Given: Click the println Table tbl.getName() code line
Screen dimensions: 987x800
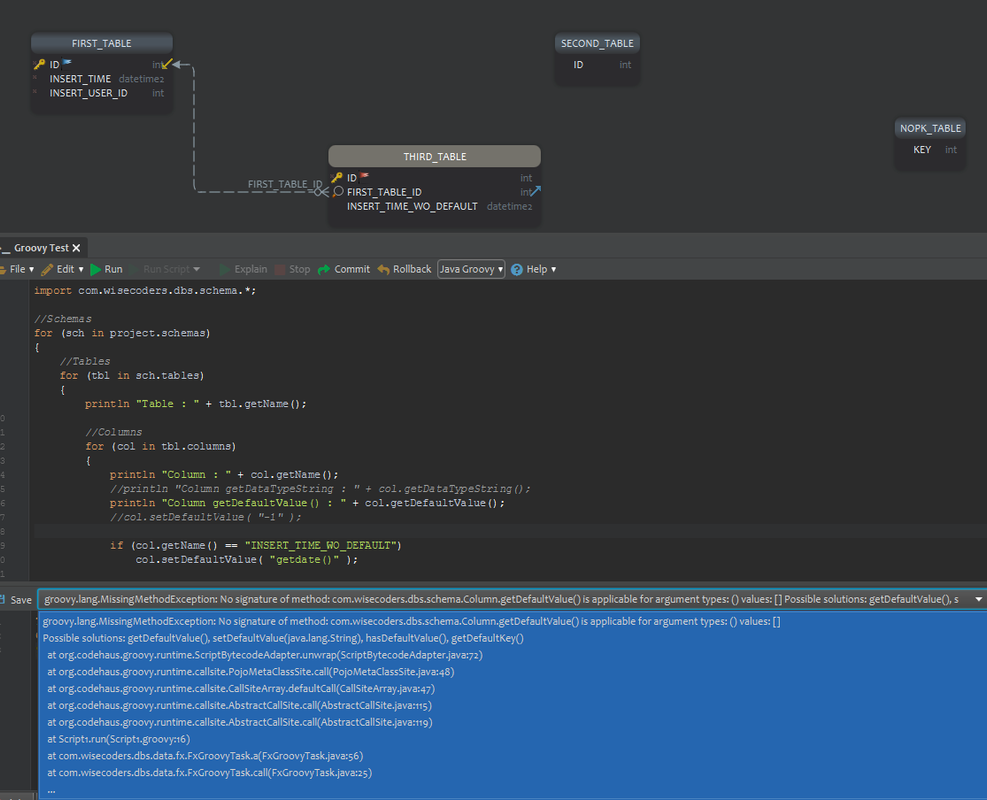Looking at the screenshot, I should coord(195,404).
